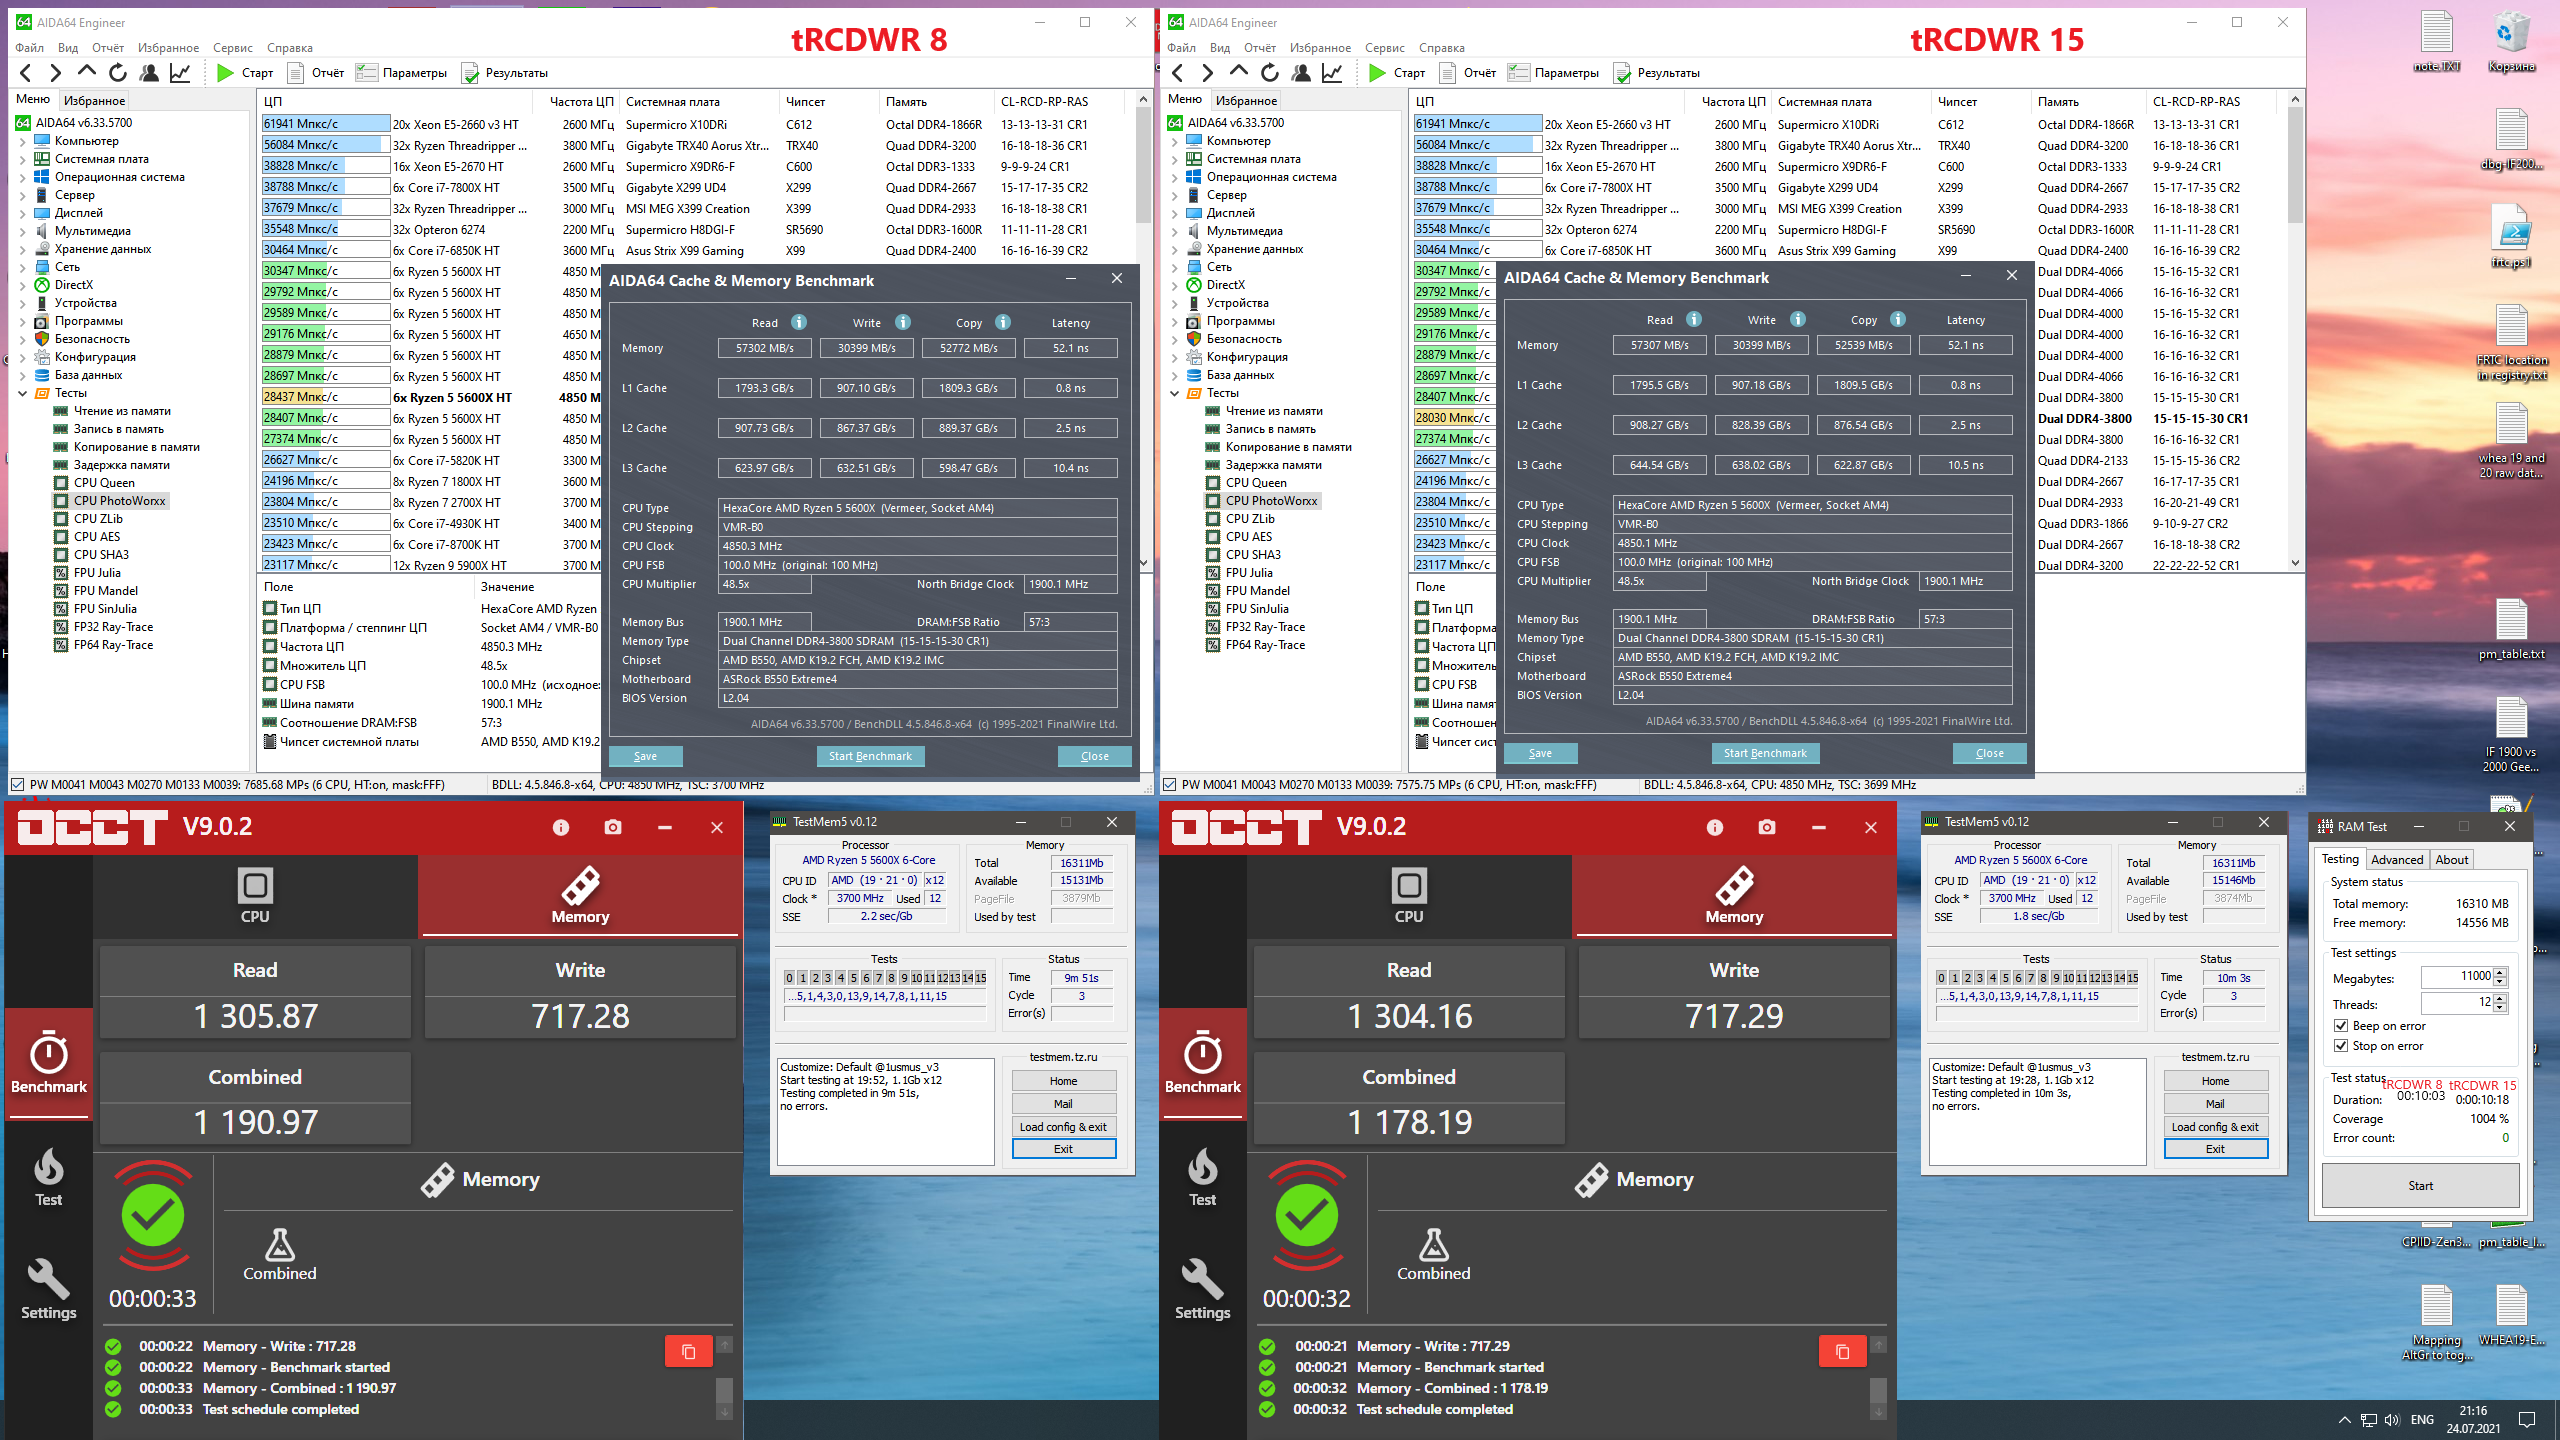
Task: Increase Megabytes value with the up stepper arrow
Action: point(2500,972)
